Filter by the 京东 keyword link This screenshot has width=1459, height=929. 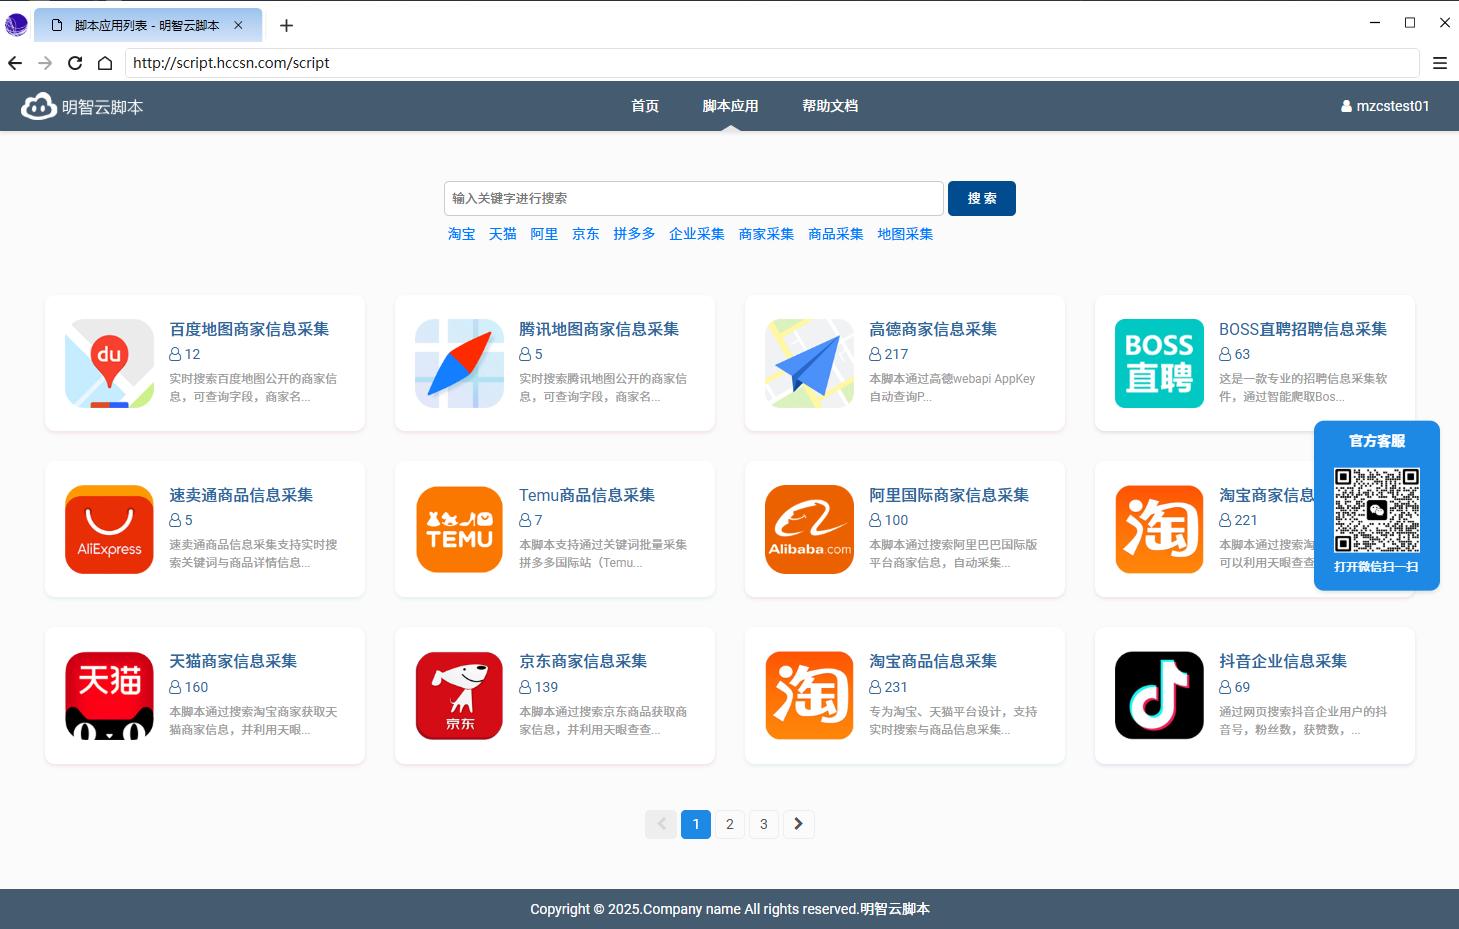586,234
